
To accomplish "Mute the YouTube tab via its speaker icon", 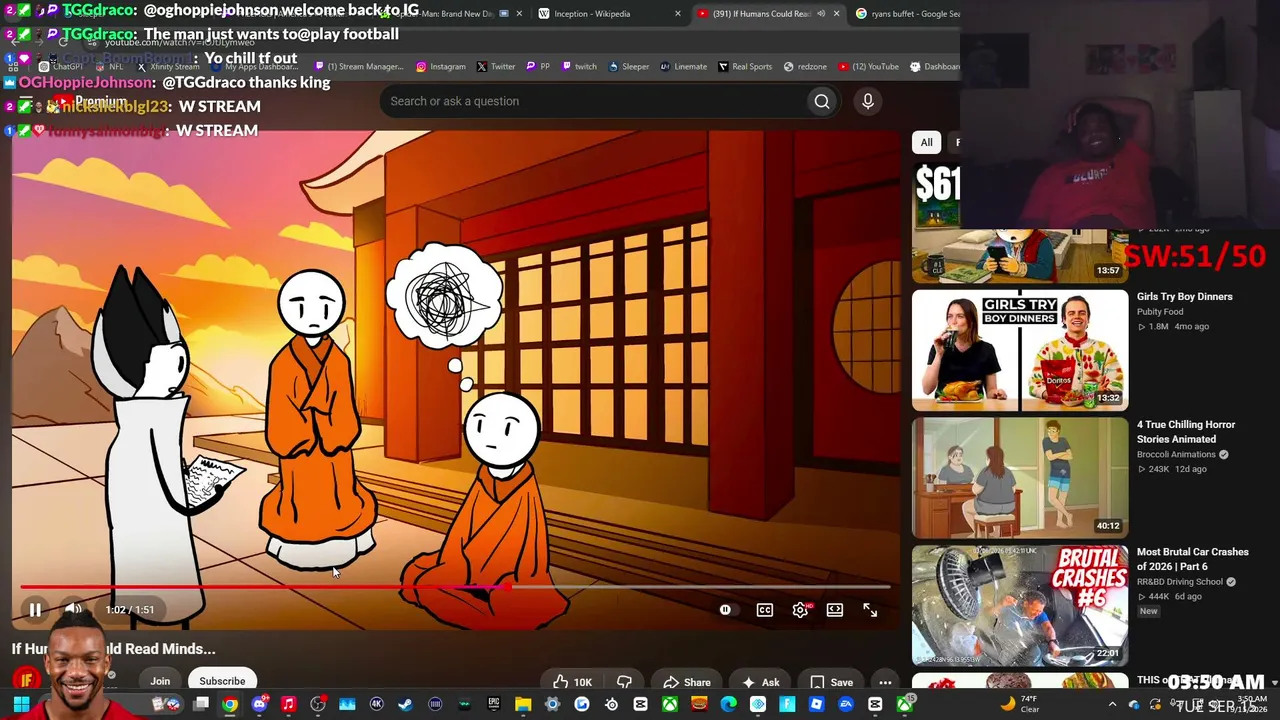I will click(821, 14).
